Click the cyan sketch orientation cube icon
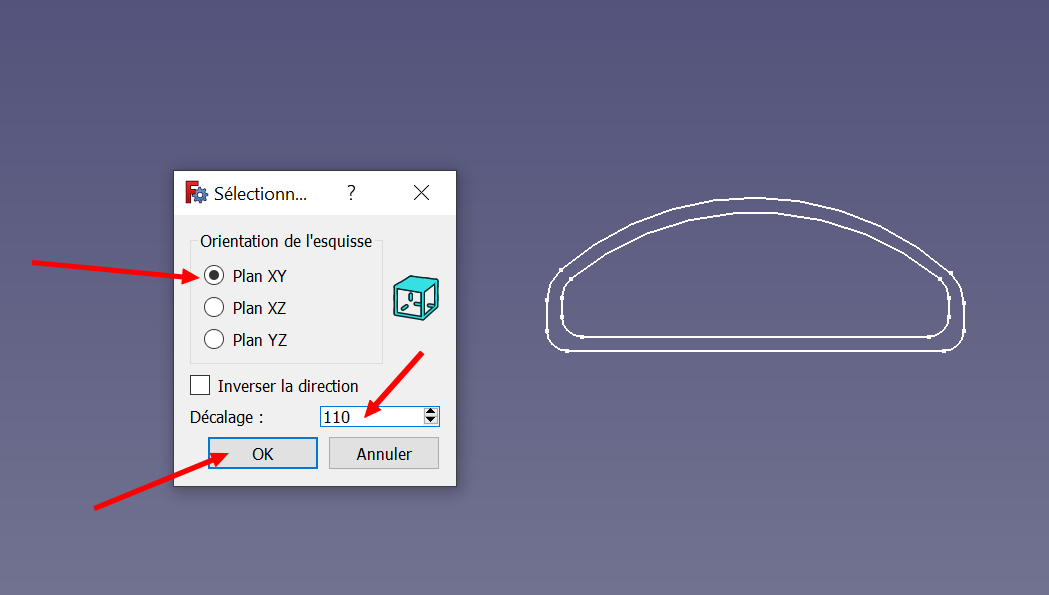The width and height of the screenshot is (1049, 595). [416, 297]
